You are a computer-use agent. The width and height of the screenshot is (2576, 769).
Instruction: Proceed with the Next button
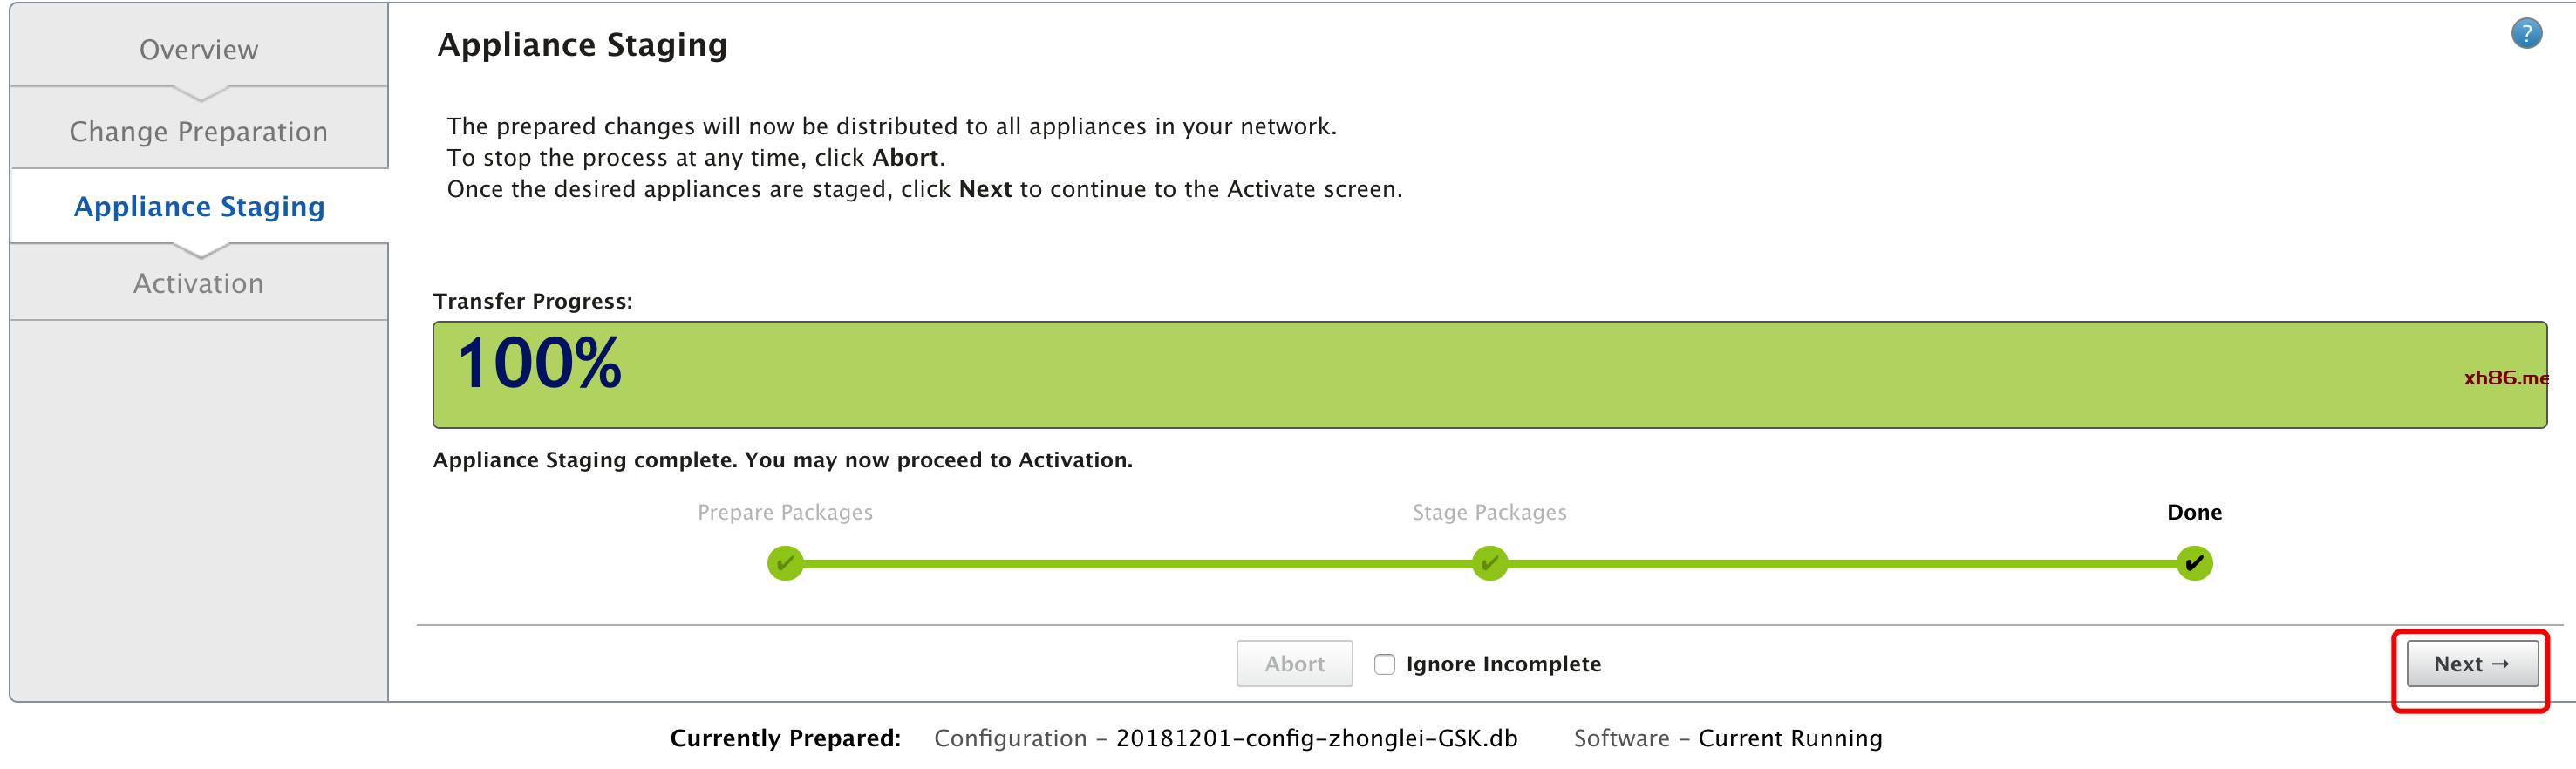pyautogui.click(x=2472, y=664)
